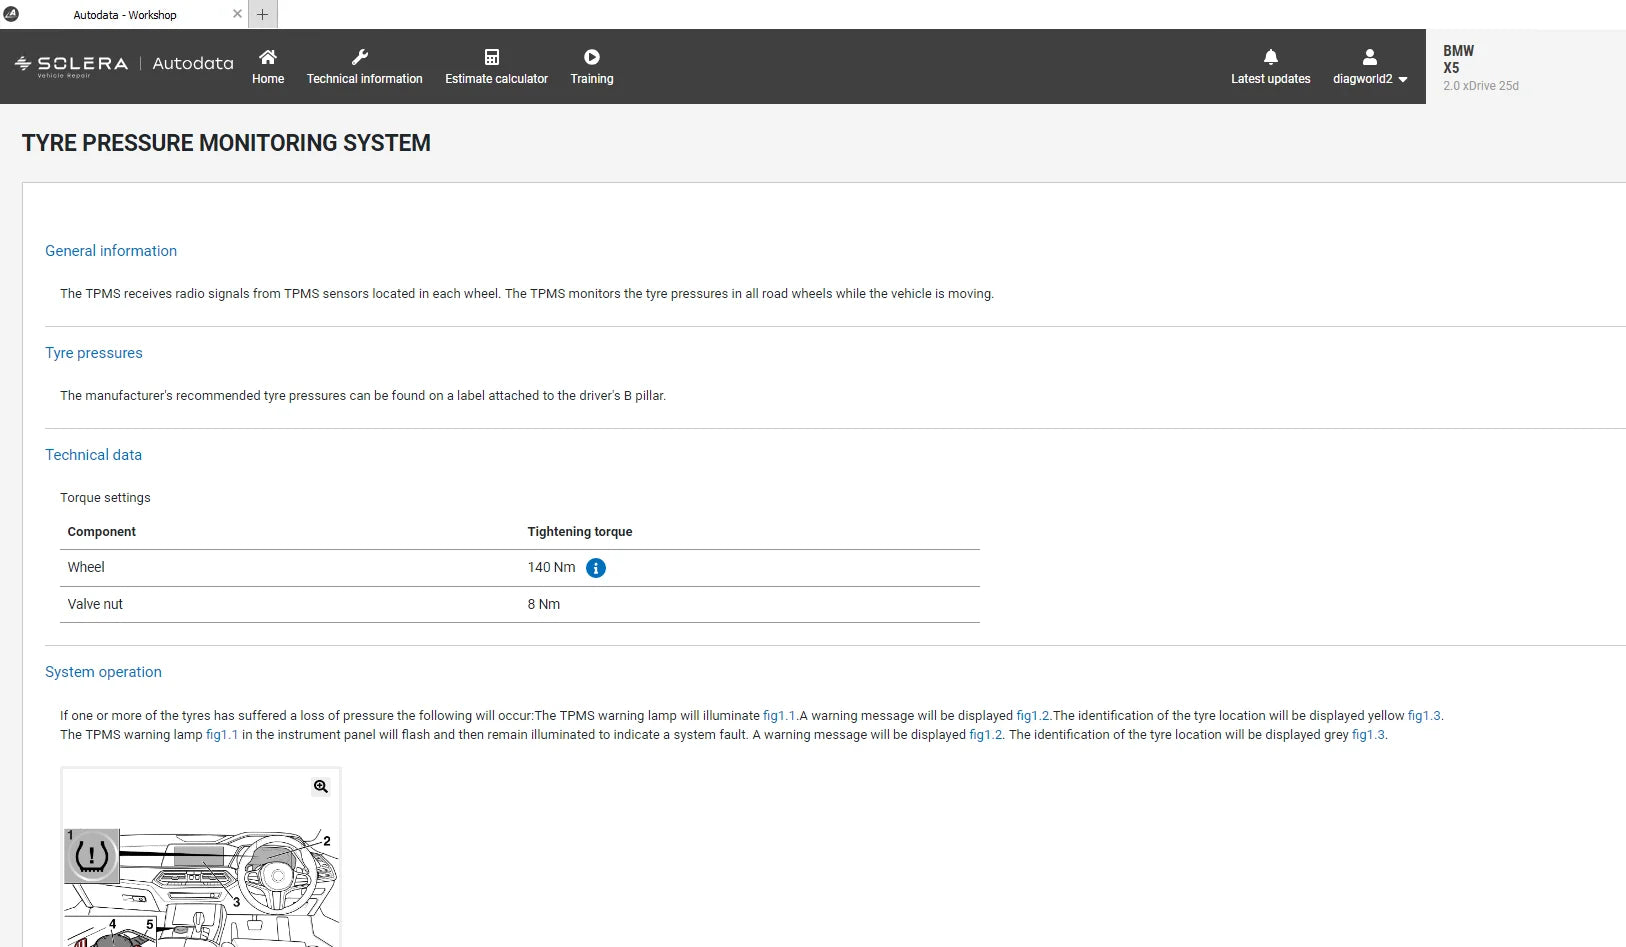Open Latest updates bell icon
Screen dimensions: 1626x947
[1270, 57]
